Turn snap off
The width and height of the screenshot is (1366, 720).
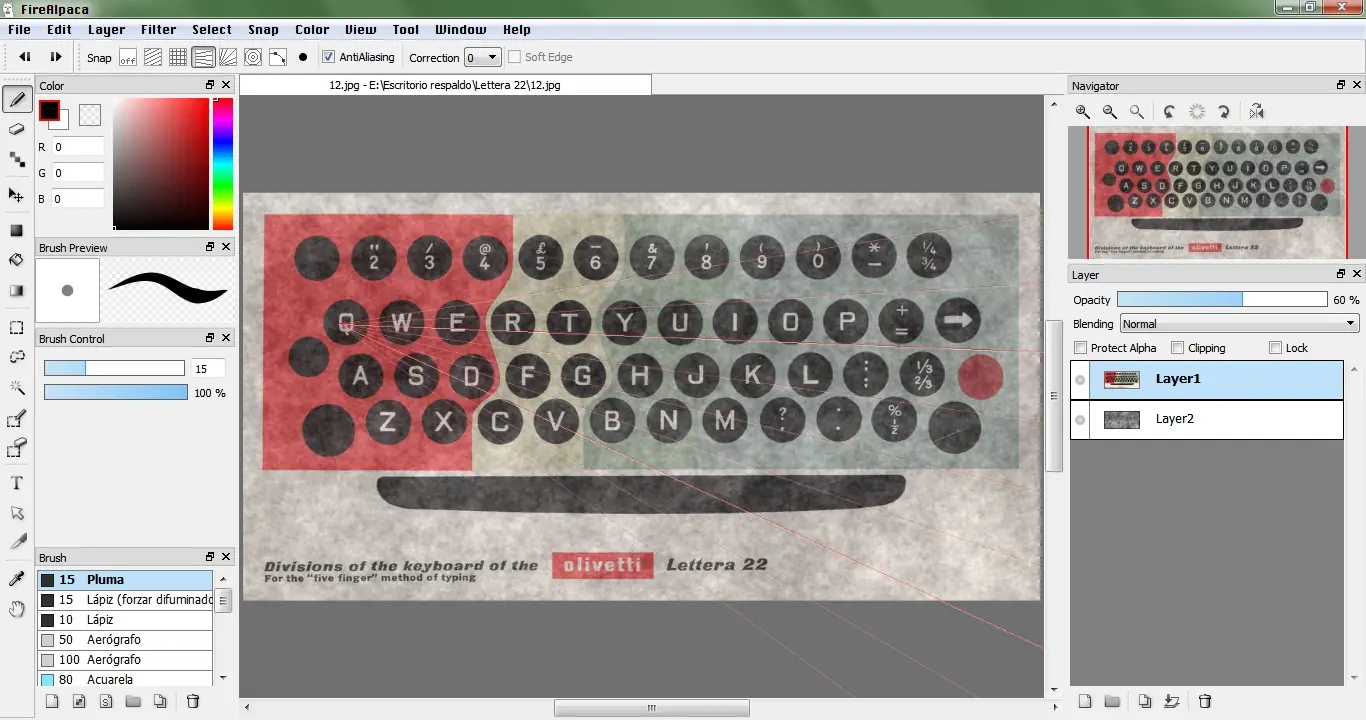pyautogui.click(x=128, y=57)
